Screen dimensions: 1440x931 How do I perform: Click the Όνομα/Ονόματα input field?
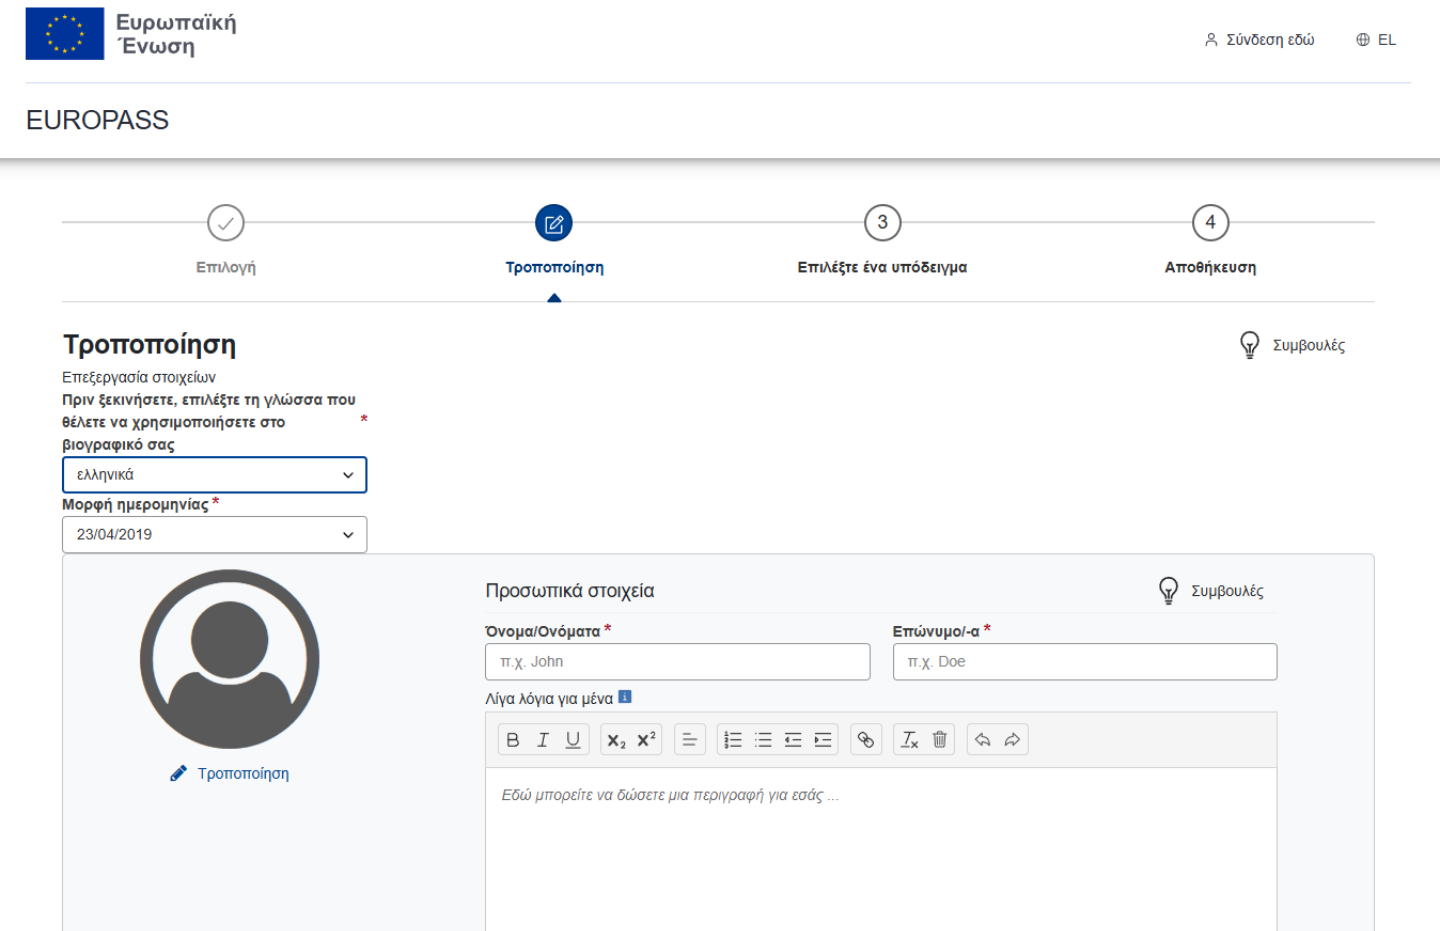pos(678,662)
